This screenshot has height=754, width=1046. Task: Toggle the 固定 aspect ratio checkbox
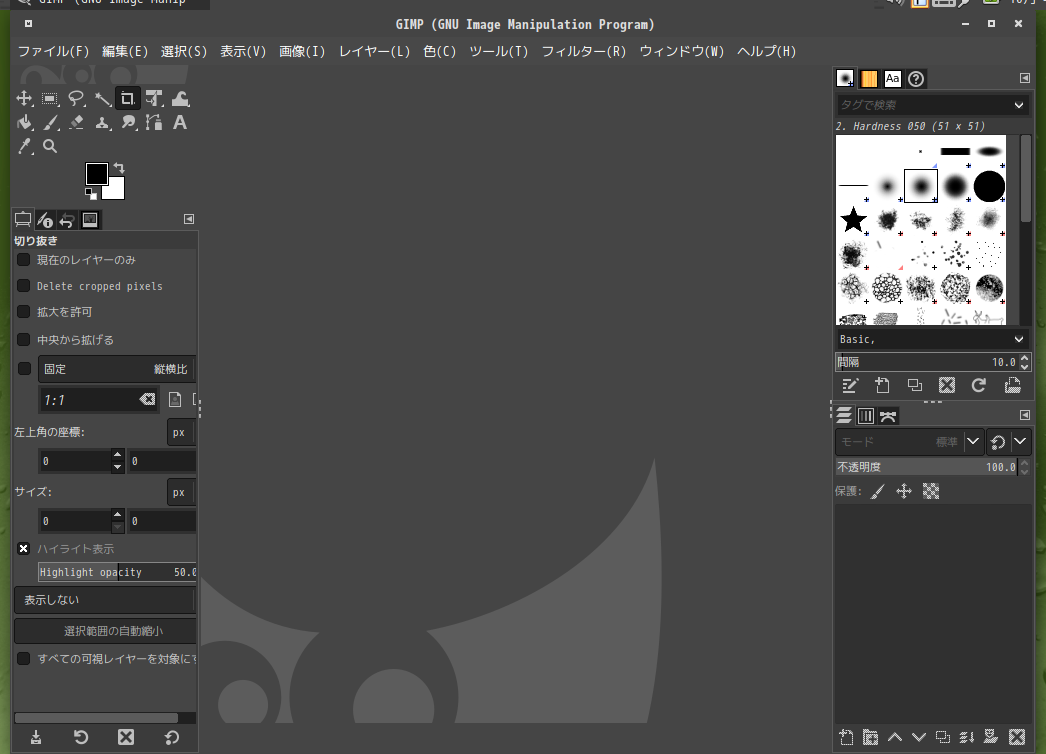pos(24,368)
